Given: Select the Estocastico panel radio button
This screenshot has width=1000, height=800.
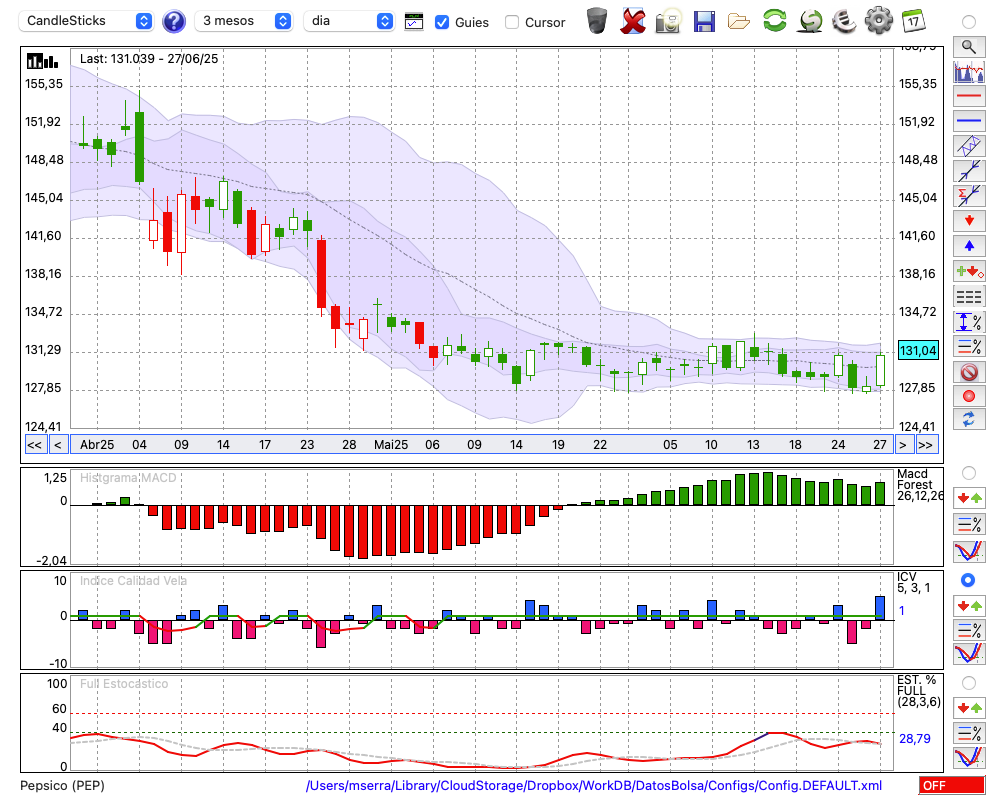Looking at the screenshot, I should coord(969,683).
